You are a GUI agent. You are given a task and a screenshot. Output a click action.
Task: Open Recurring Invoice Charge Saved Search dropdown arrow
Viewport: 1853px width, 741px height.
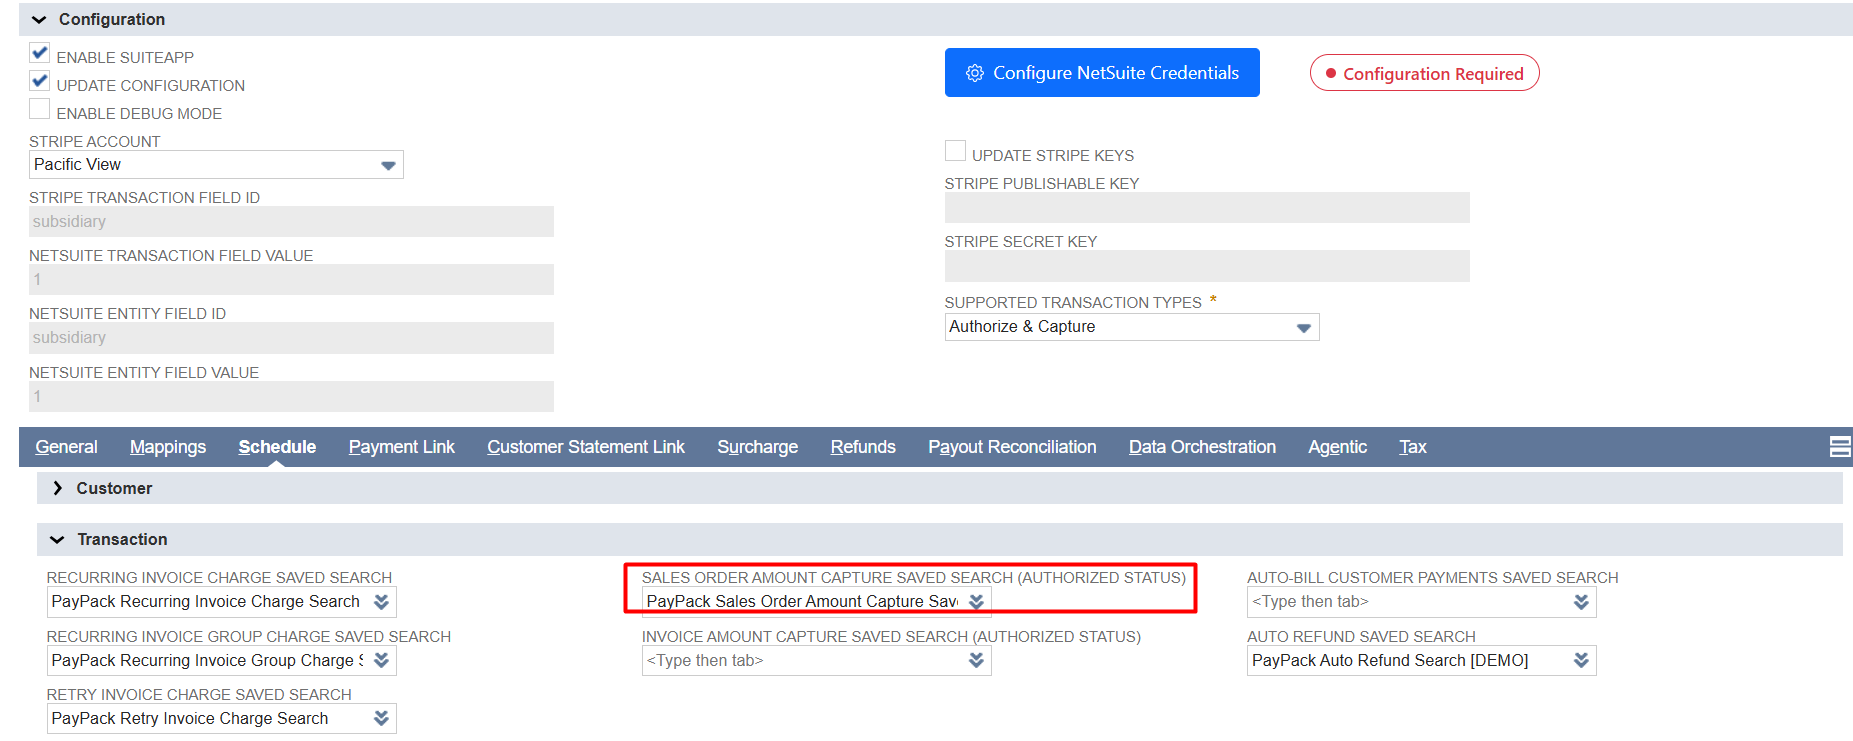381,602
